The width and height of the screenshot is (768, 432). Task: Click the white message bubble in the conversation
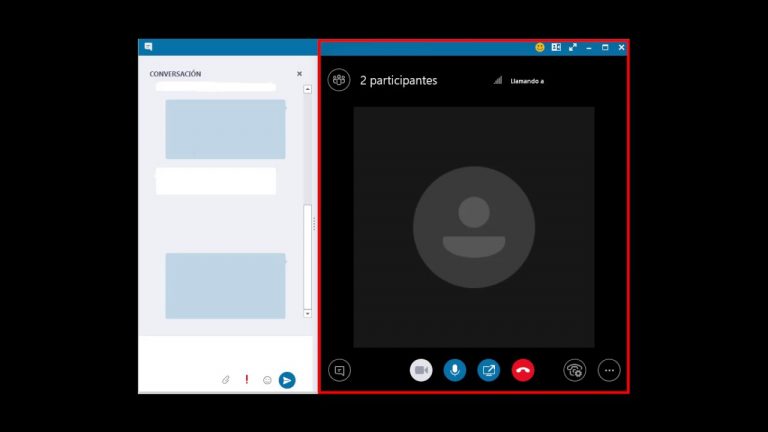point(216,181)
